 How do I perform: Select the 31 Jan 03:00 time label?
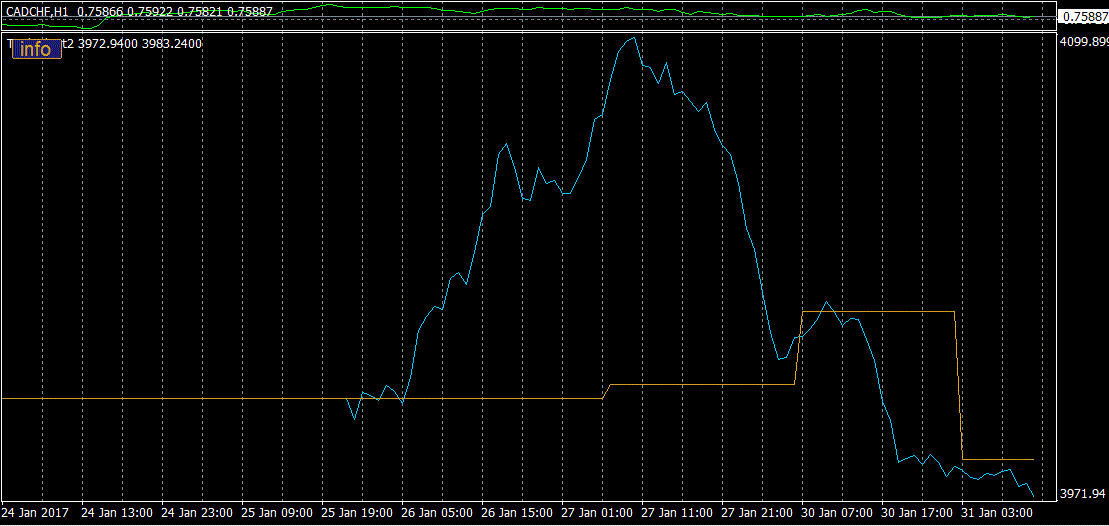coord(997,512)
